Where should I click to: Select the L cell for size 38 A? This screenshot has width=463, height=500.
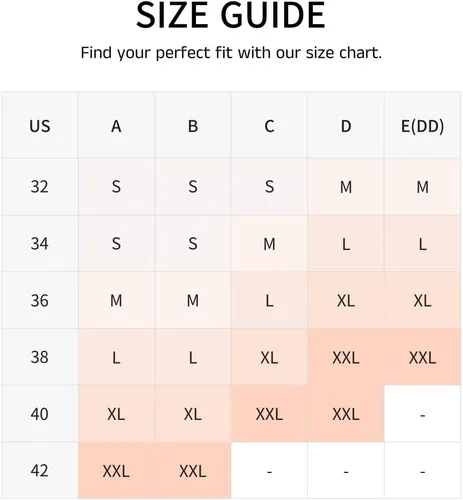pyautogui.click(x=116, y=357)
